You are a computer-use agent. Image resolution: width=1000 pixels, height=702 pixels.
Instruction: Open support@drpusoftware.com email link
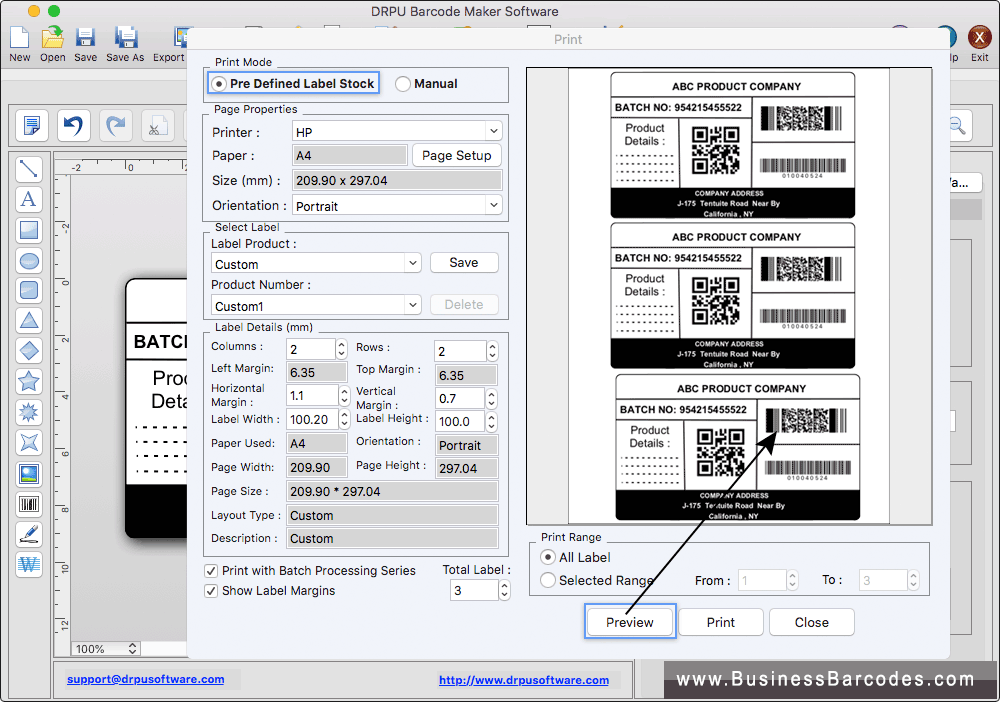pyautogui.click(x=145, y=679)
